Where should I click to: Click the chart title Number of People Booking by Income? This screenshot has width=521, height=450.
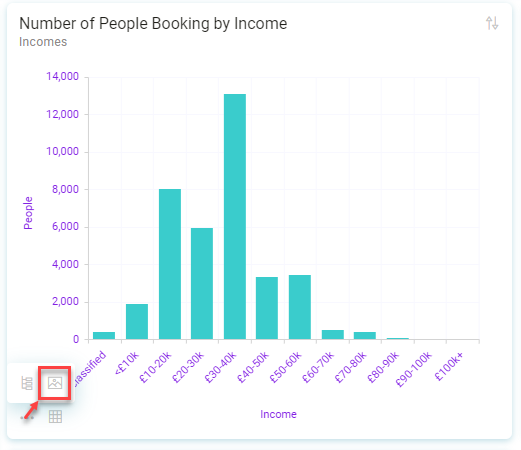(153, 24)
